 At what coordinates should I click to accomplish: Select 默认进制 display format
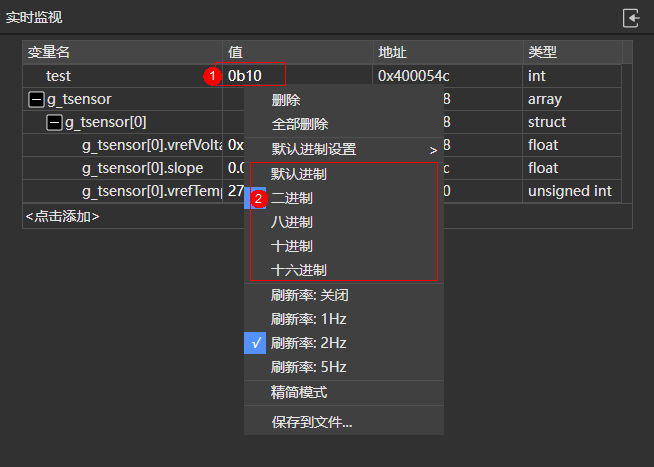tap(298, 174)
